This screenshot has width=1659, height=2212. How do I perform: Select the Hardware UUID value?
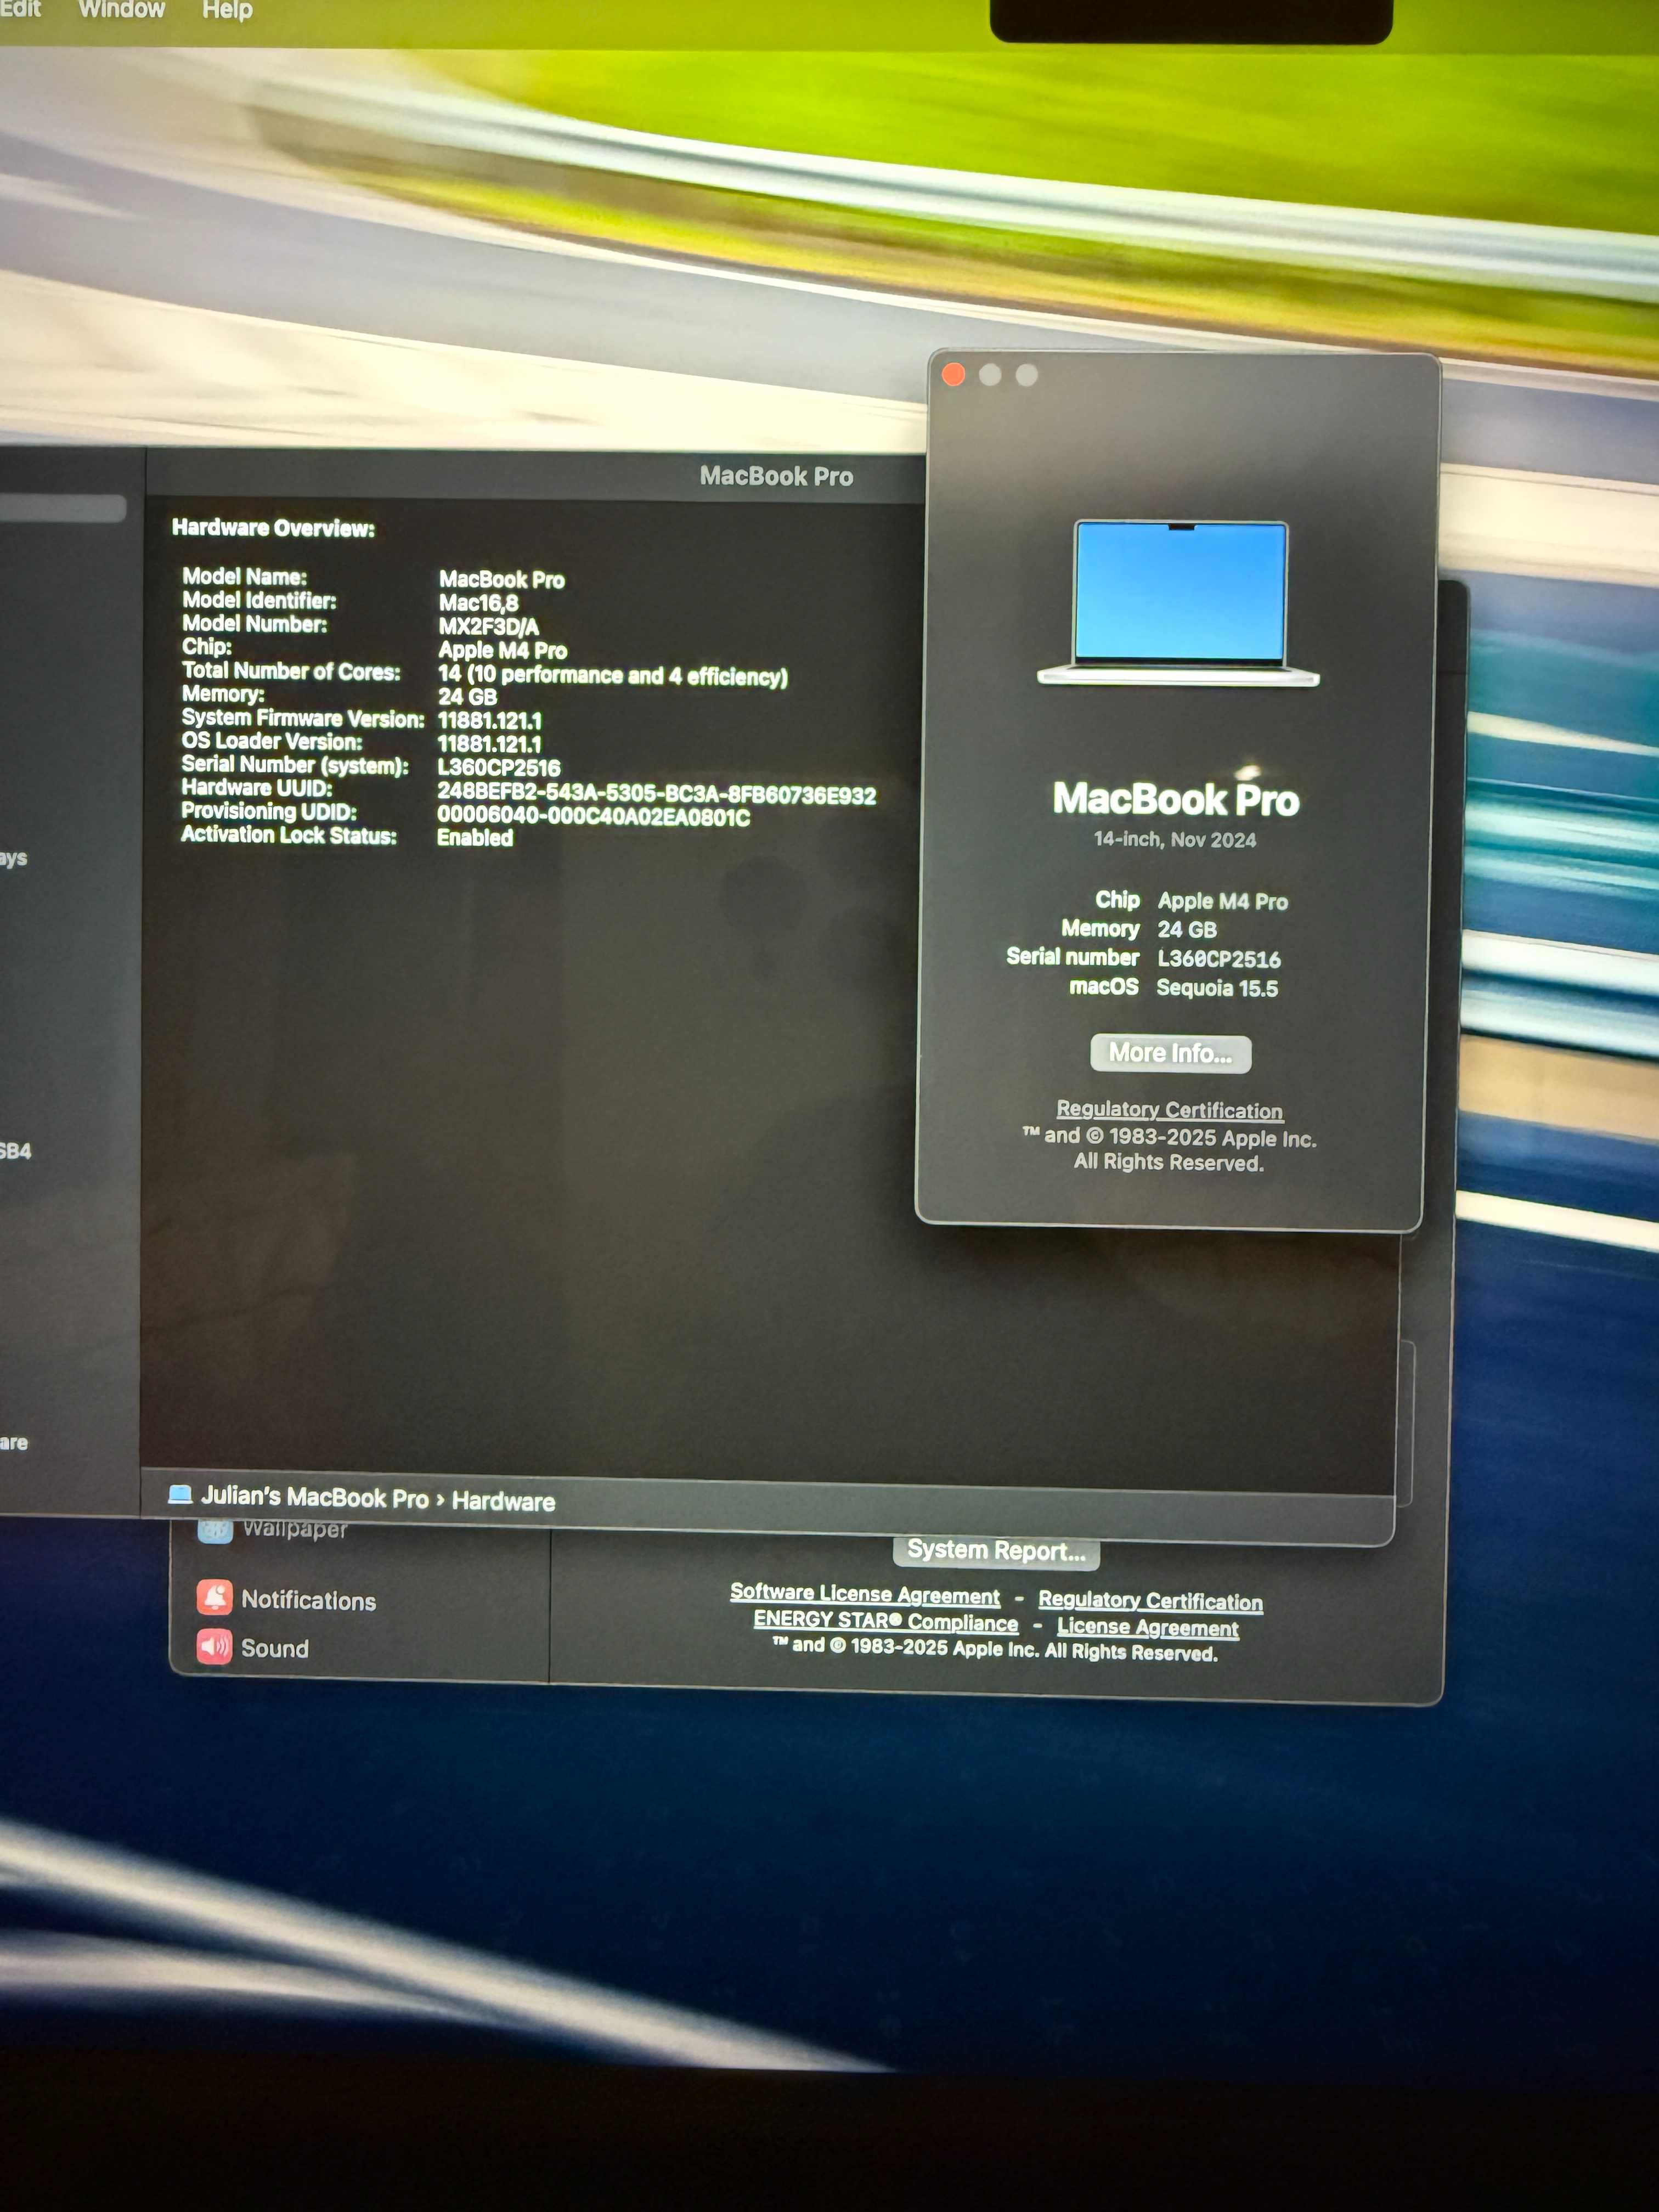(656, 794)
